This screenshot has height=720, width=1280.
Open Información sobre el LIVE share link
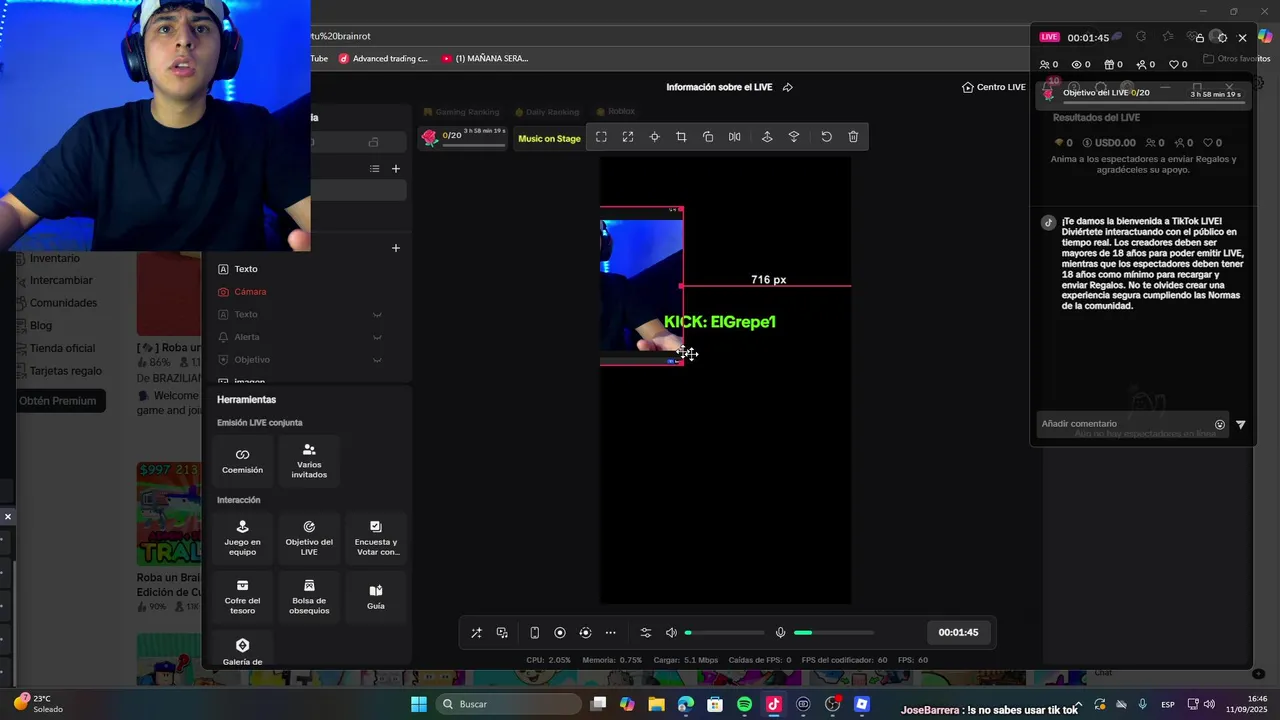[x=787, y=87]
